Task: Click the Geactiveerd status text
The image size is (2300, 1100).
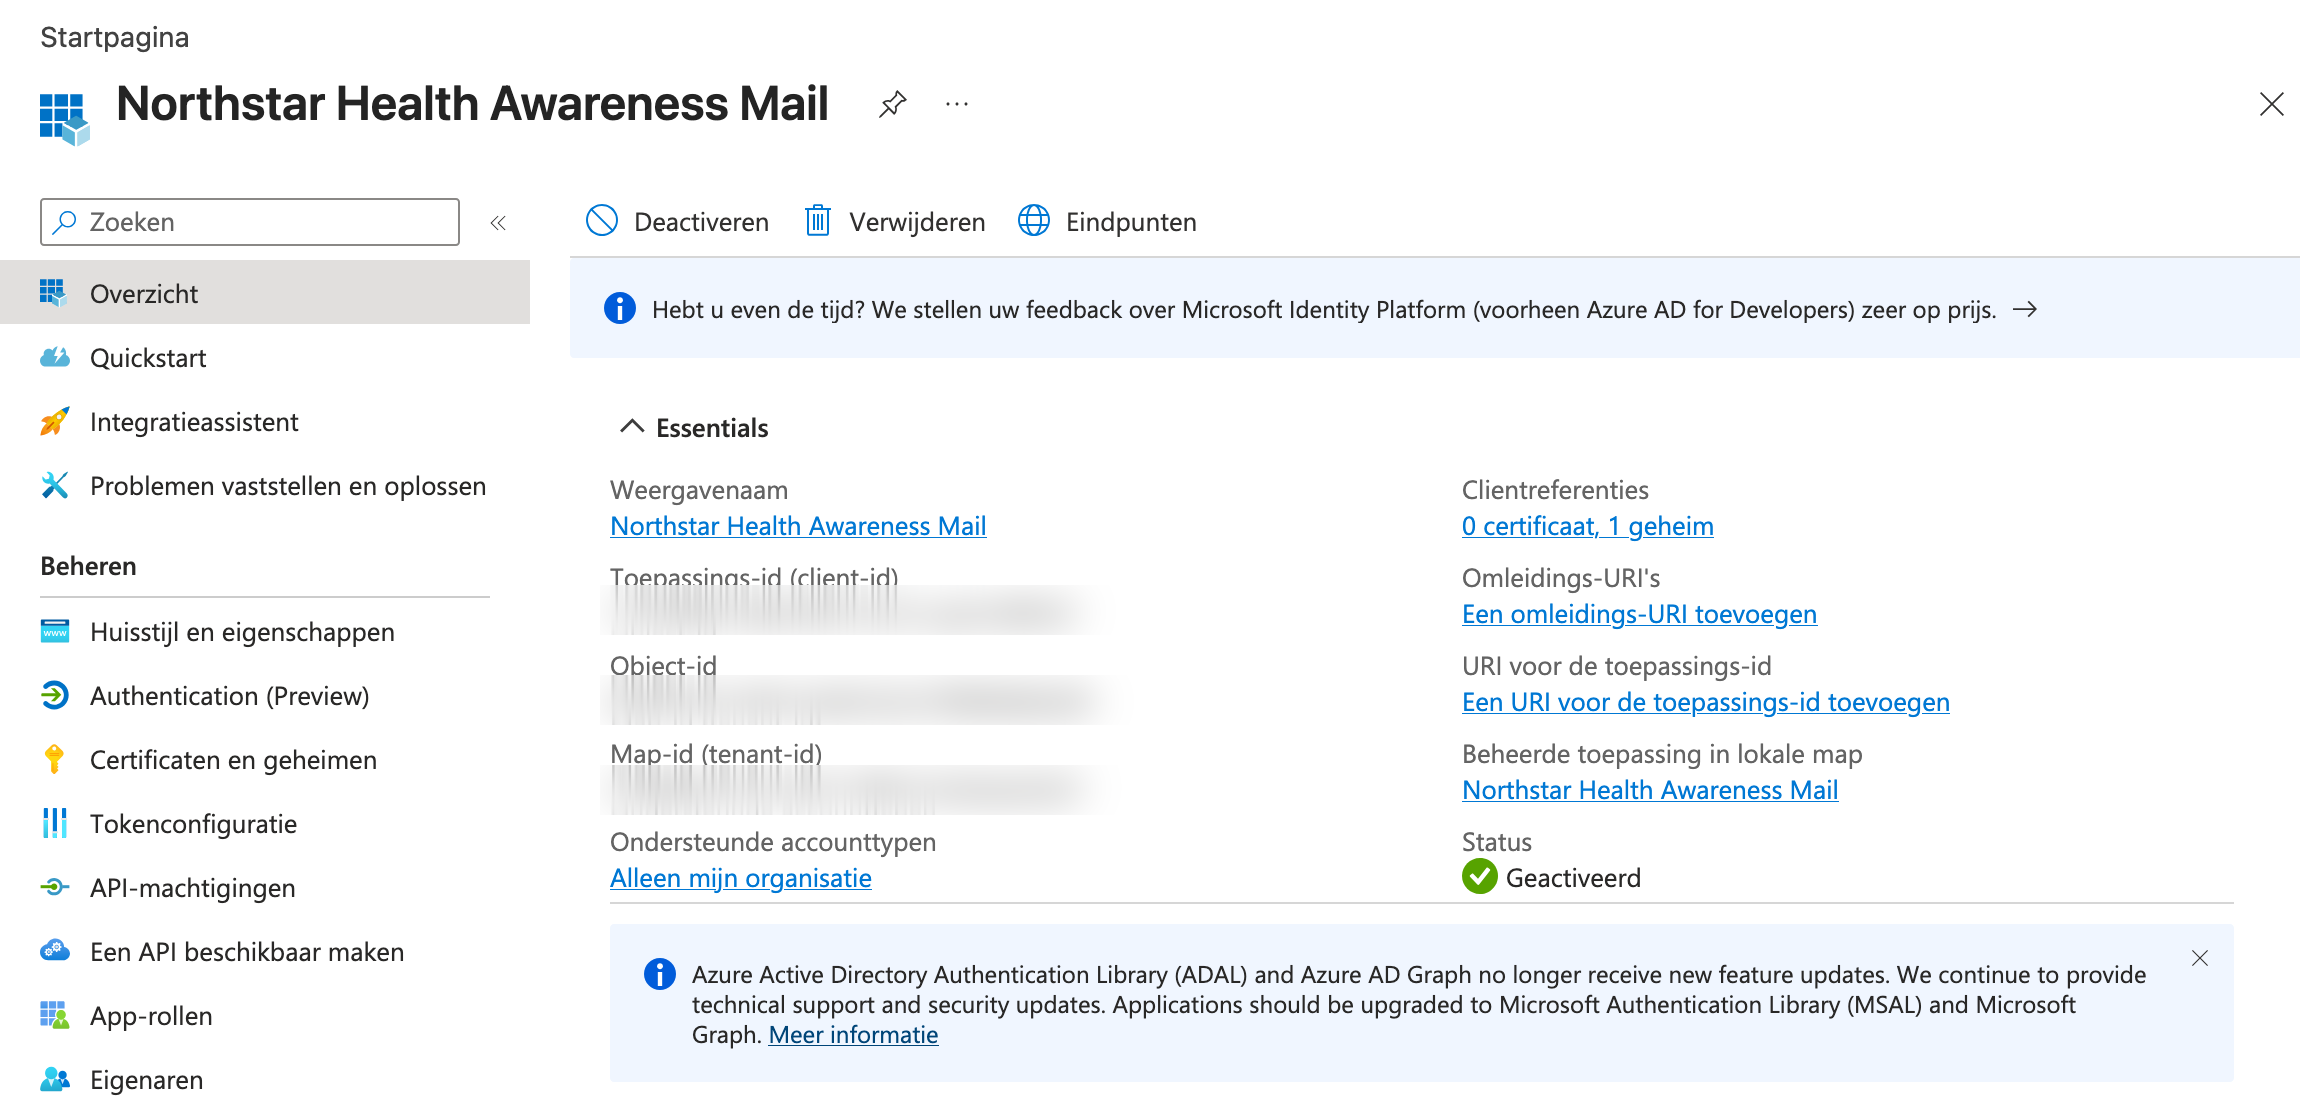Action: (1573, 878)
